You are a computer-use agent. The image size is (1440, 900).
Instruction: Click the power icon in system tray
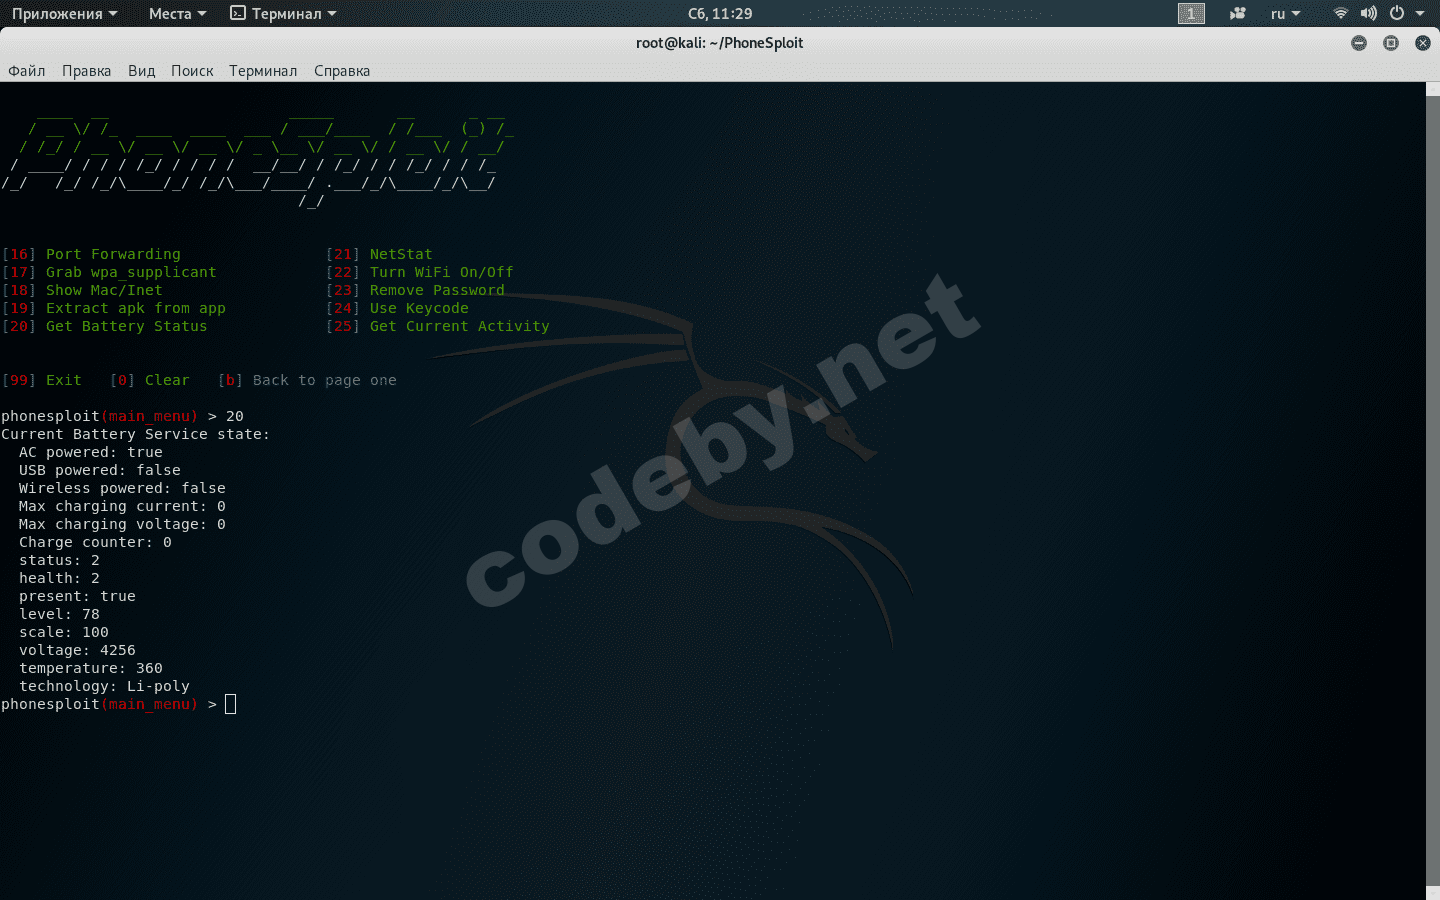coord(1397,14)
